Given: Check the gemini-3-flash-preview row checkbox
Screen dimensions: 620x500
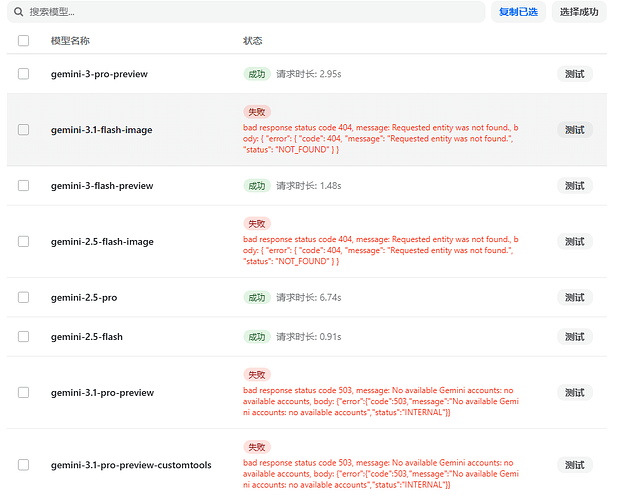Looking at the screenshot, I should [x=23, y=185].
